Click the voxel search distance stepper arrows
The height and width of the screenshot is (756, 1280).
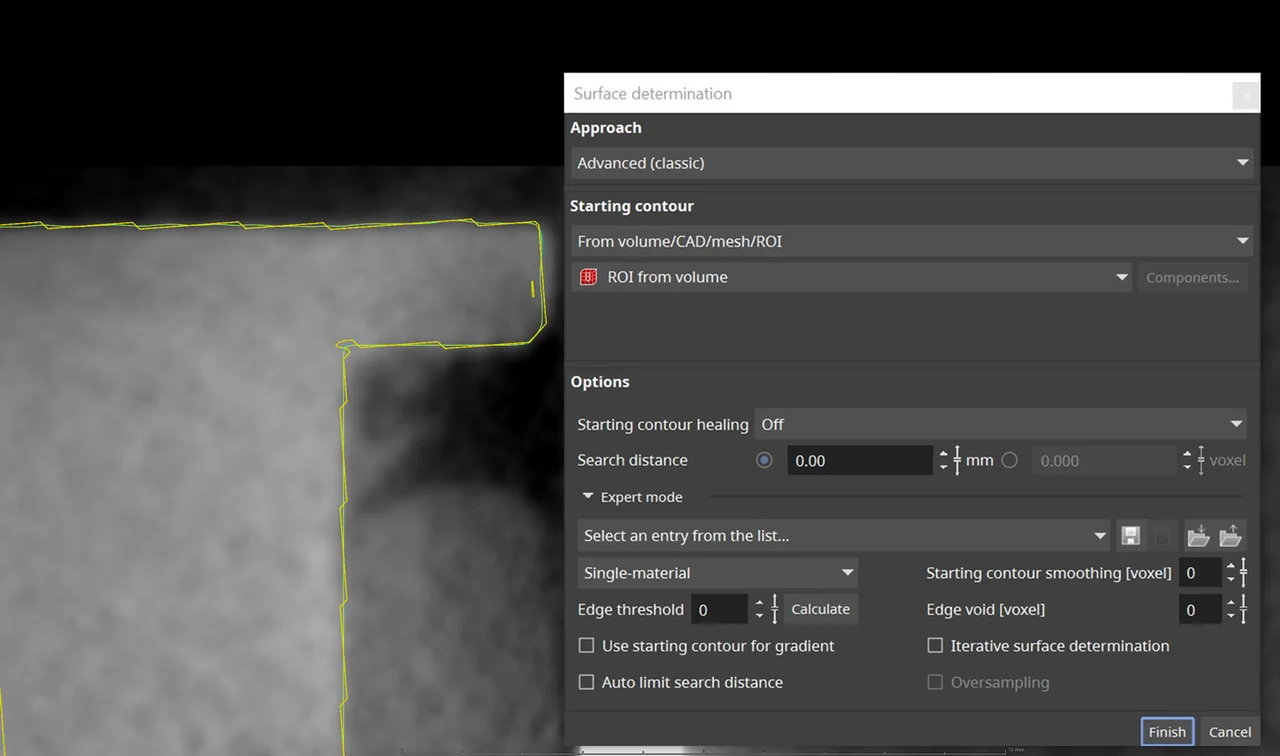pos(1187,460)
